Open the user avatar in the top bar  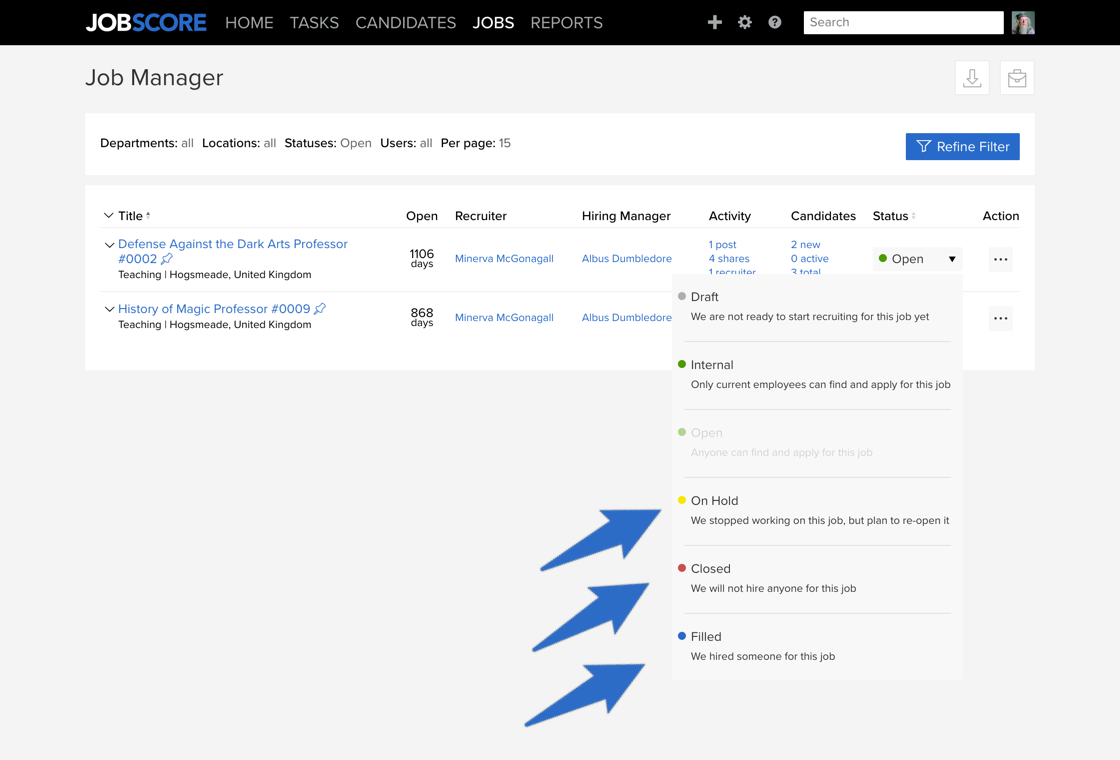coord(1023,22)
